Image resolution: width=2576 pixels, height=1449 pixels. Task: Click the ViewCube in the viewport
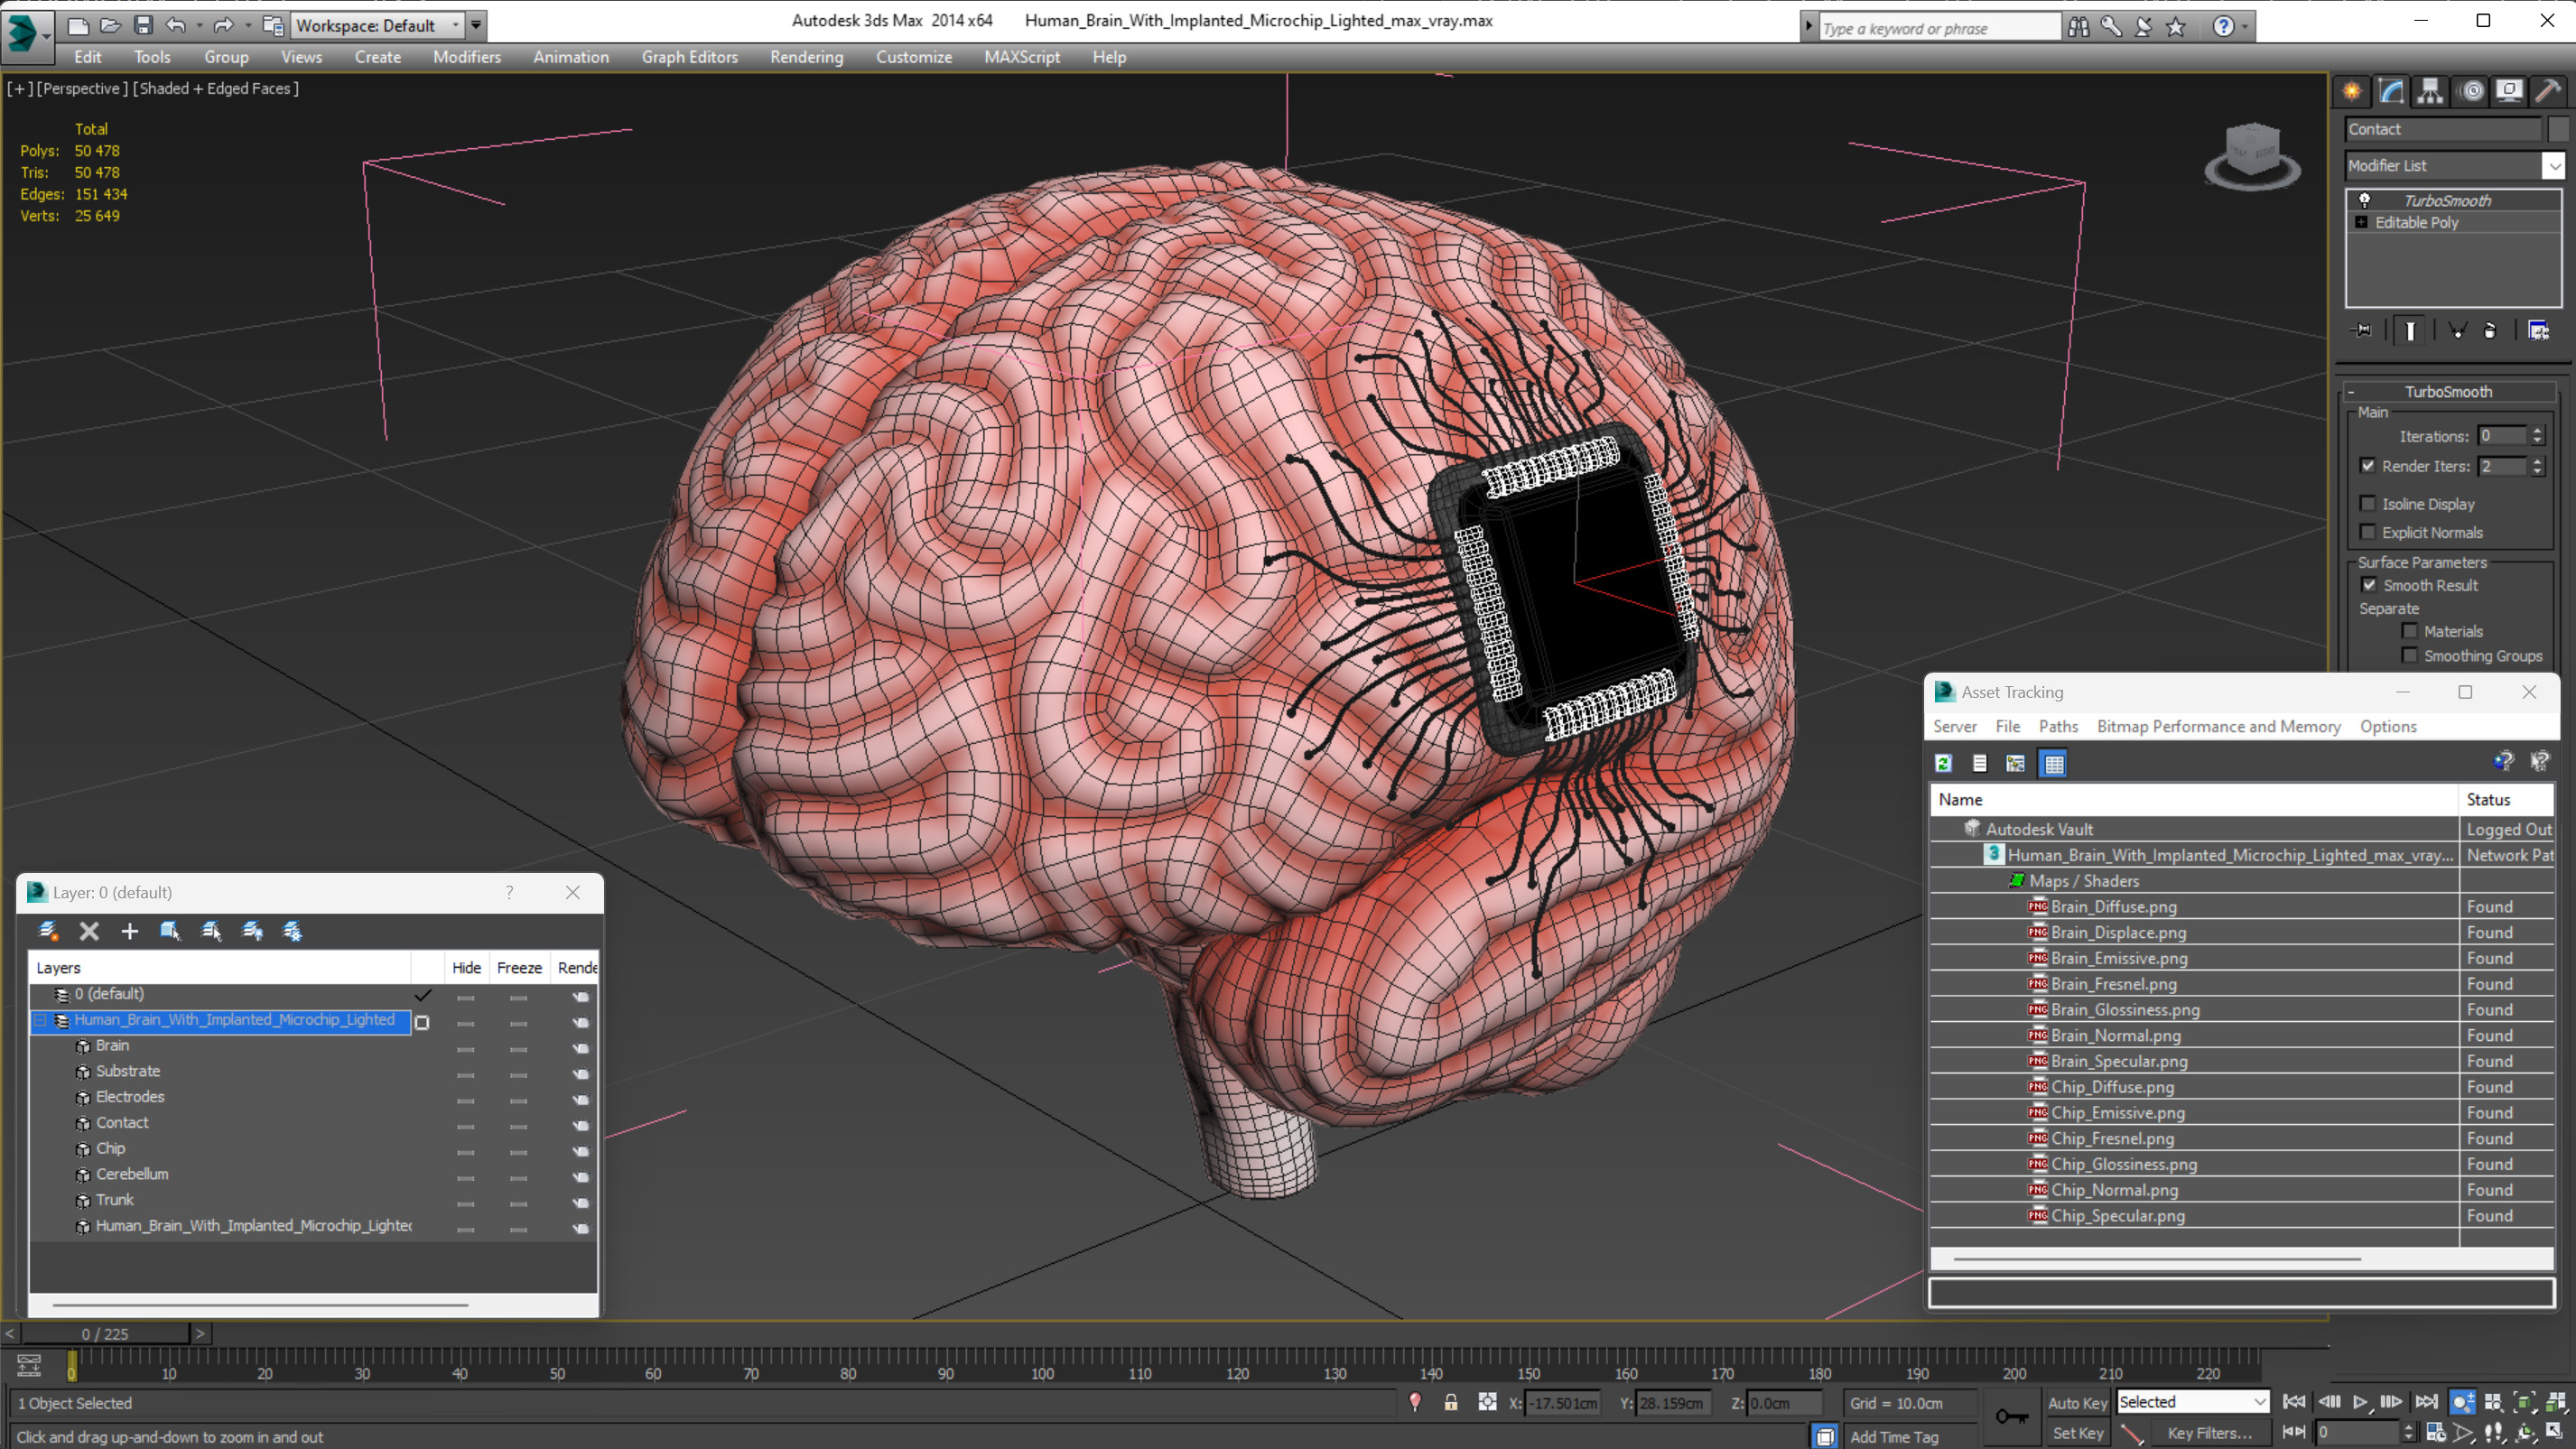point(2252,157)
